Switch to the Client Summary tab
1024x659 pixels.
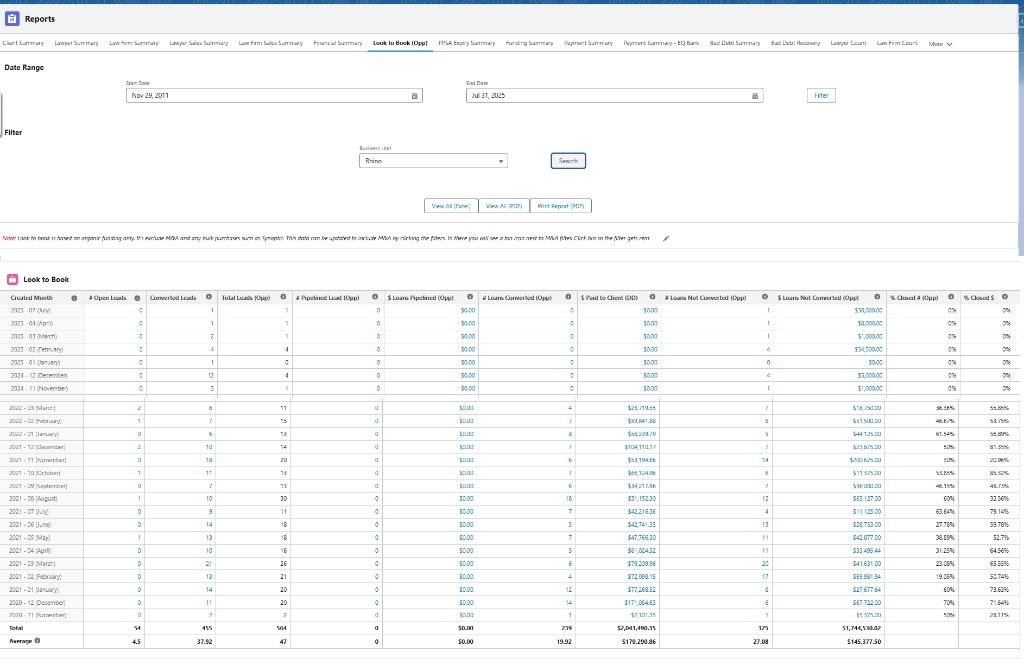(23, 43)
